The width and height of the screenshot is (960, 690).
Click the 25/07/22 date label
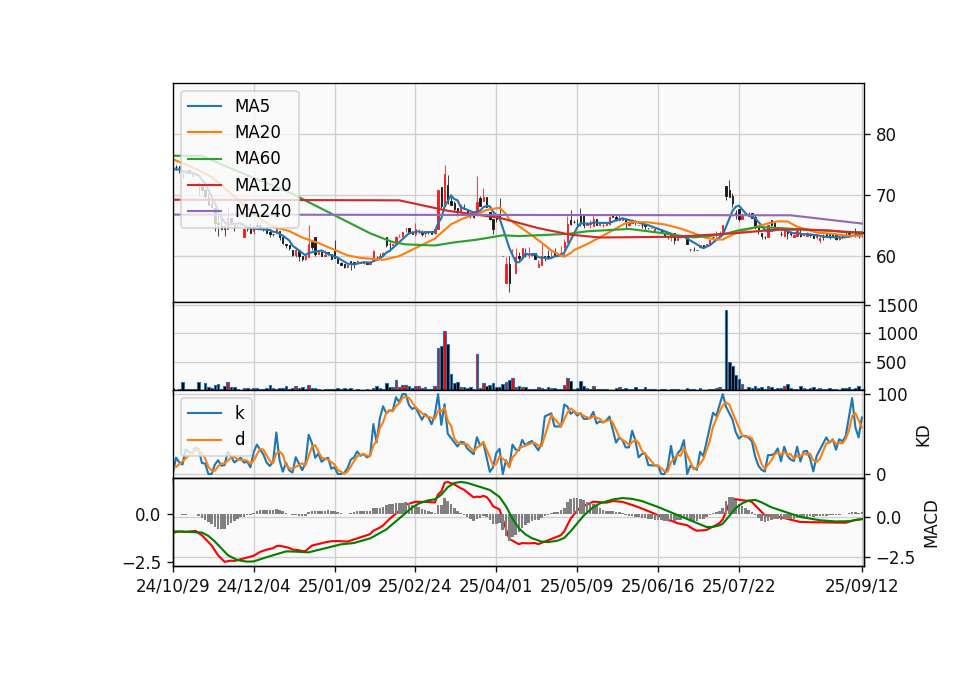pyautogui.click(x=738, y=586)
